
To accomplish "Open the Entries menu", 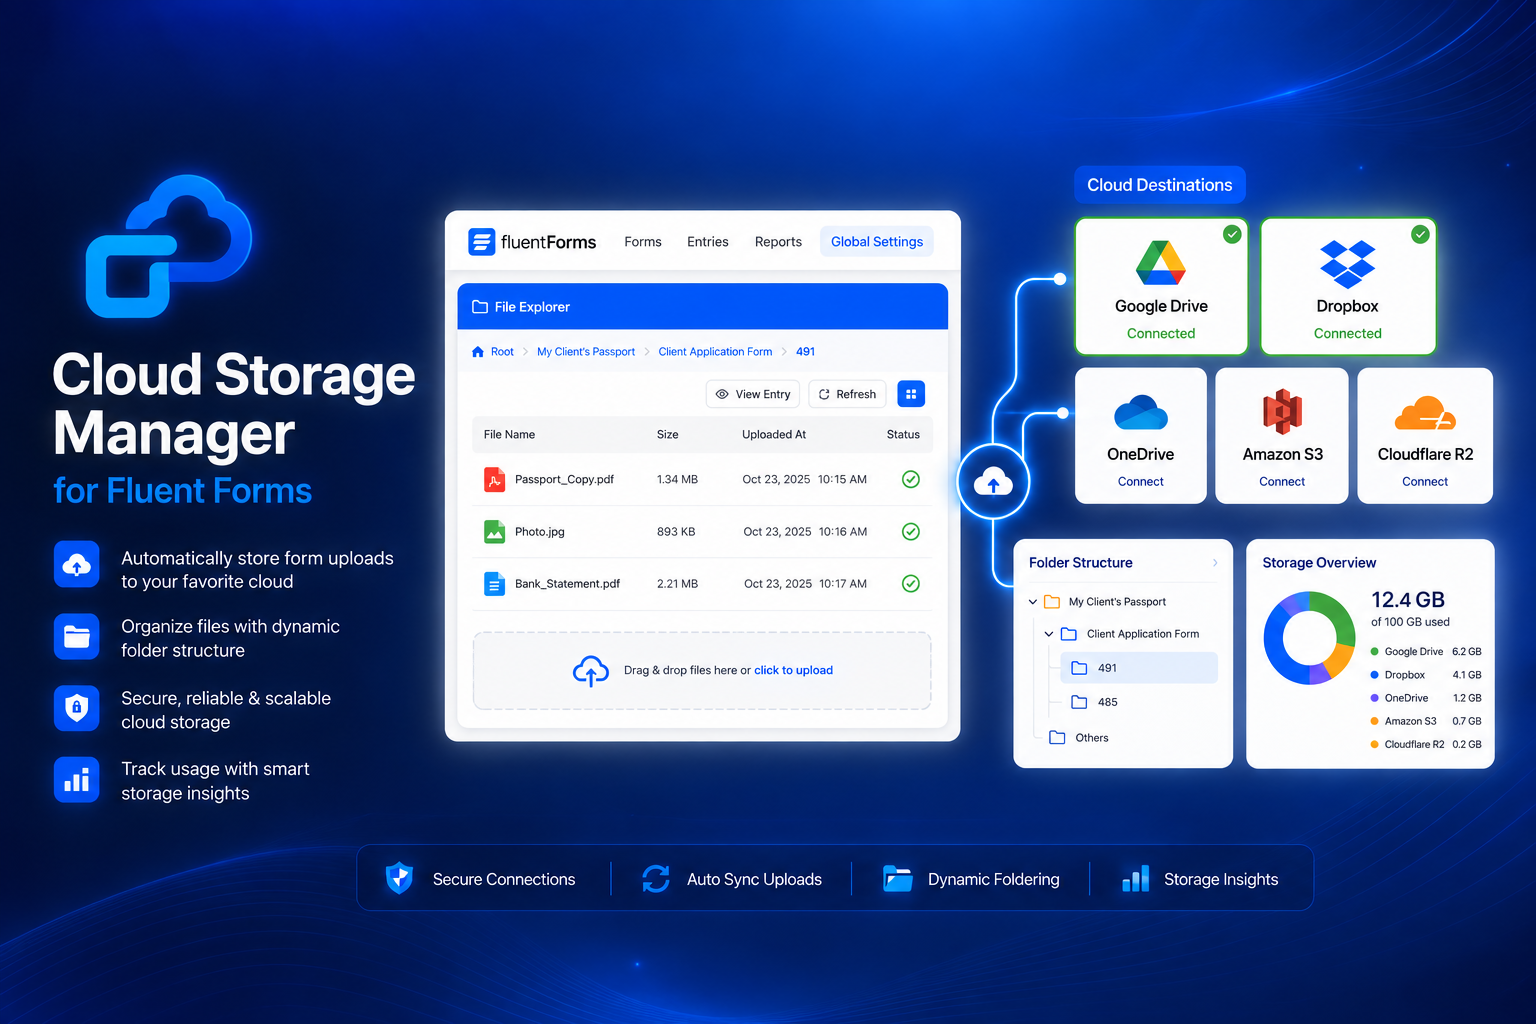I will [x=708, y=242].
